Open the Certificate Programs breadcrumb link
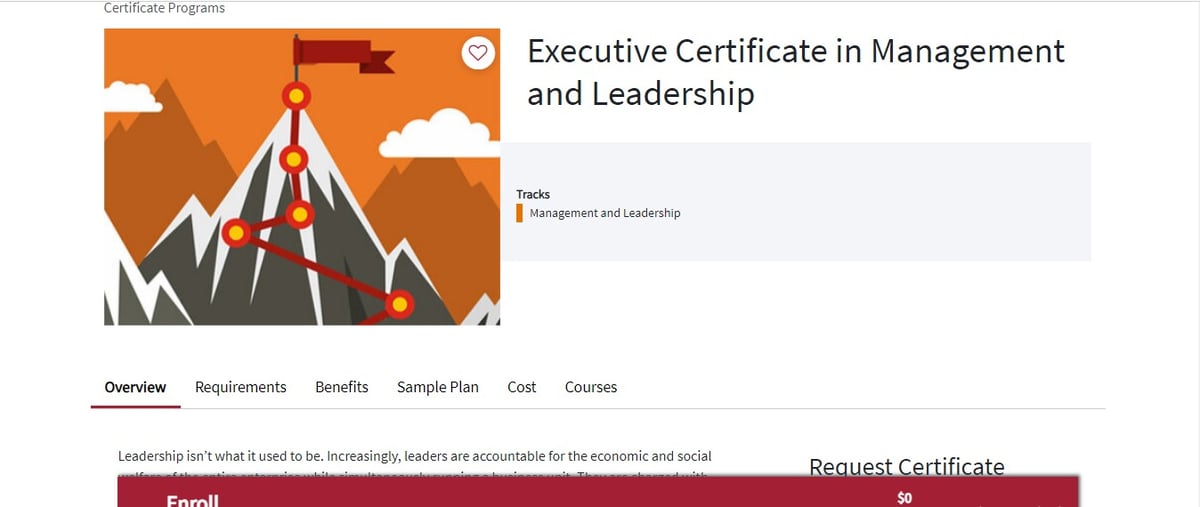The height and width of the screenshot is (507, 1200). [164, 8]
